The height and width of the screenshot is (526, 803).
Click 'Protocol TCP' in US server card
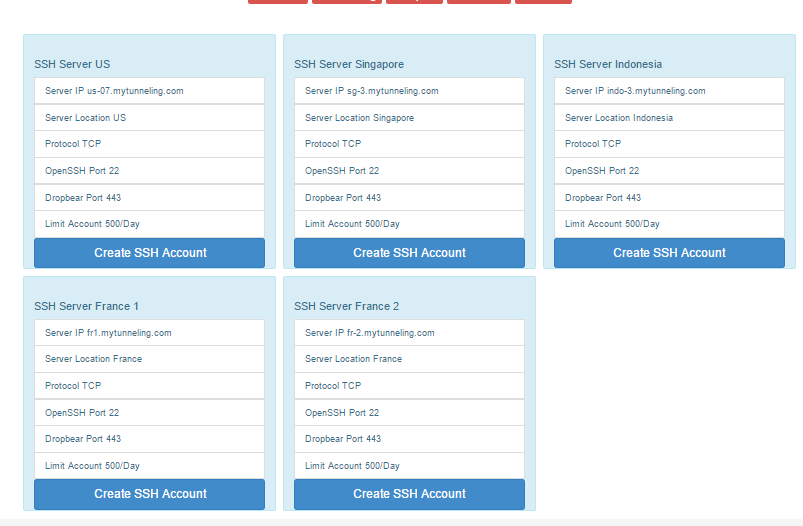[150, 144]
